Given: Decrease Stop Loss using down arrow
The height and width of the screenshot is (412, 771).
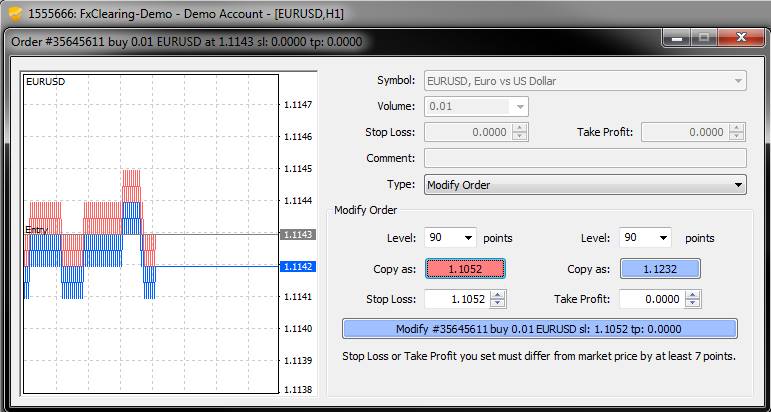Looking at the screenshot, I should 498,303.
